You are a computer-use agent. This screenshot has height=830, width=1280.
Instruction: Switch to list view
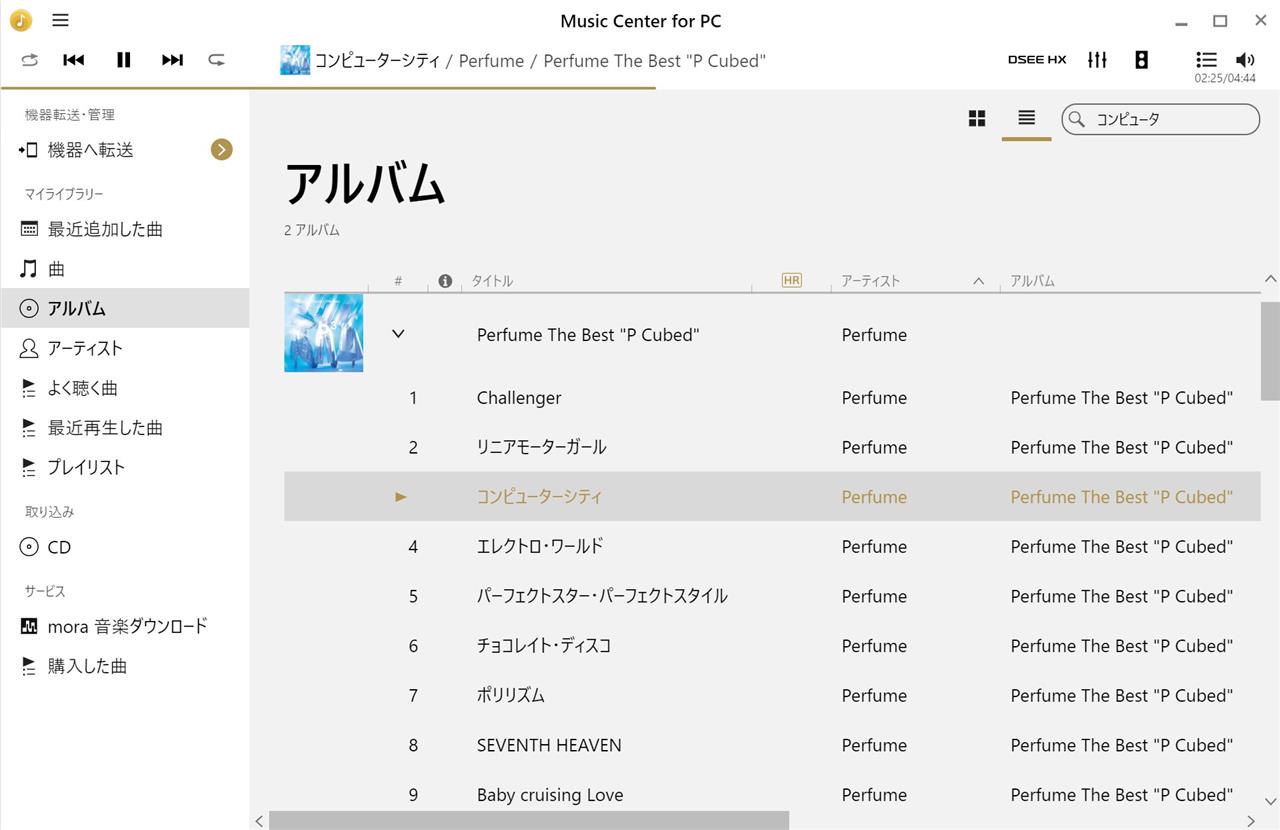(1026, 118)
